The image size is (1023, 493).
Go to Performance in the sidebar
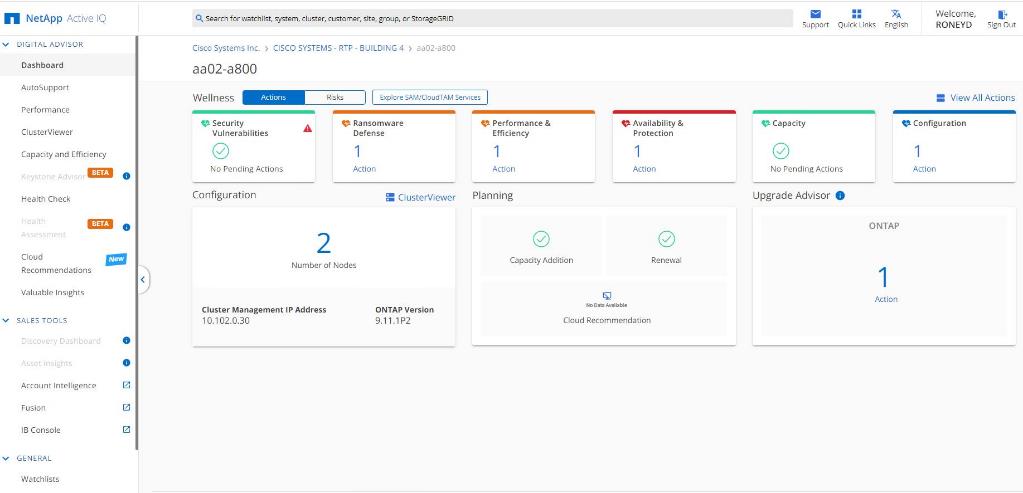[x=45, y=110]
